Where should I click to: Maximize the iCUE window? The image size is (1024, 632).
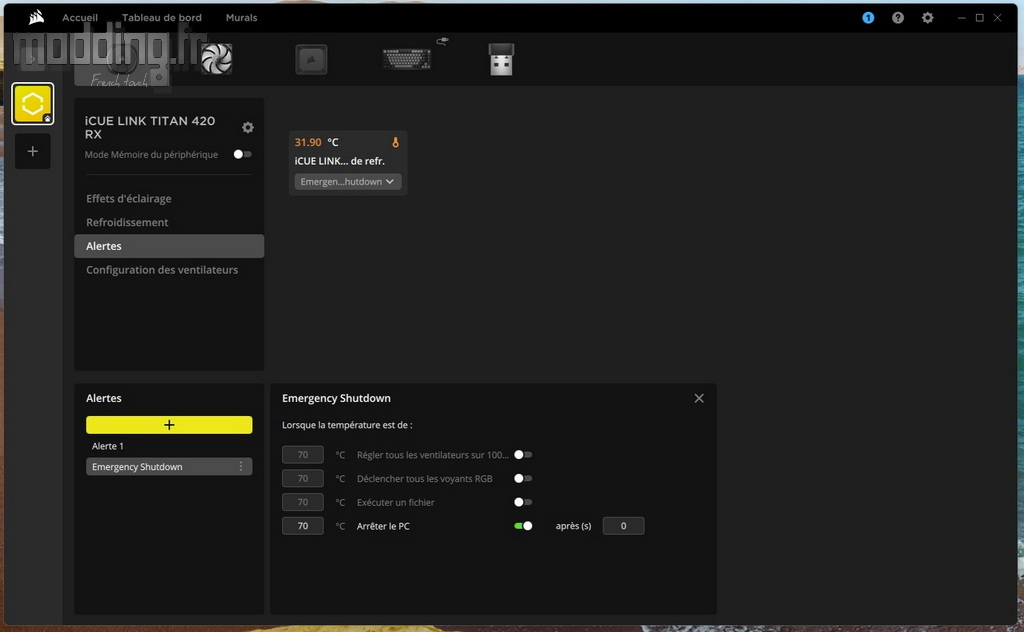(980, 18)
